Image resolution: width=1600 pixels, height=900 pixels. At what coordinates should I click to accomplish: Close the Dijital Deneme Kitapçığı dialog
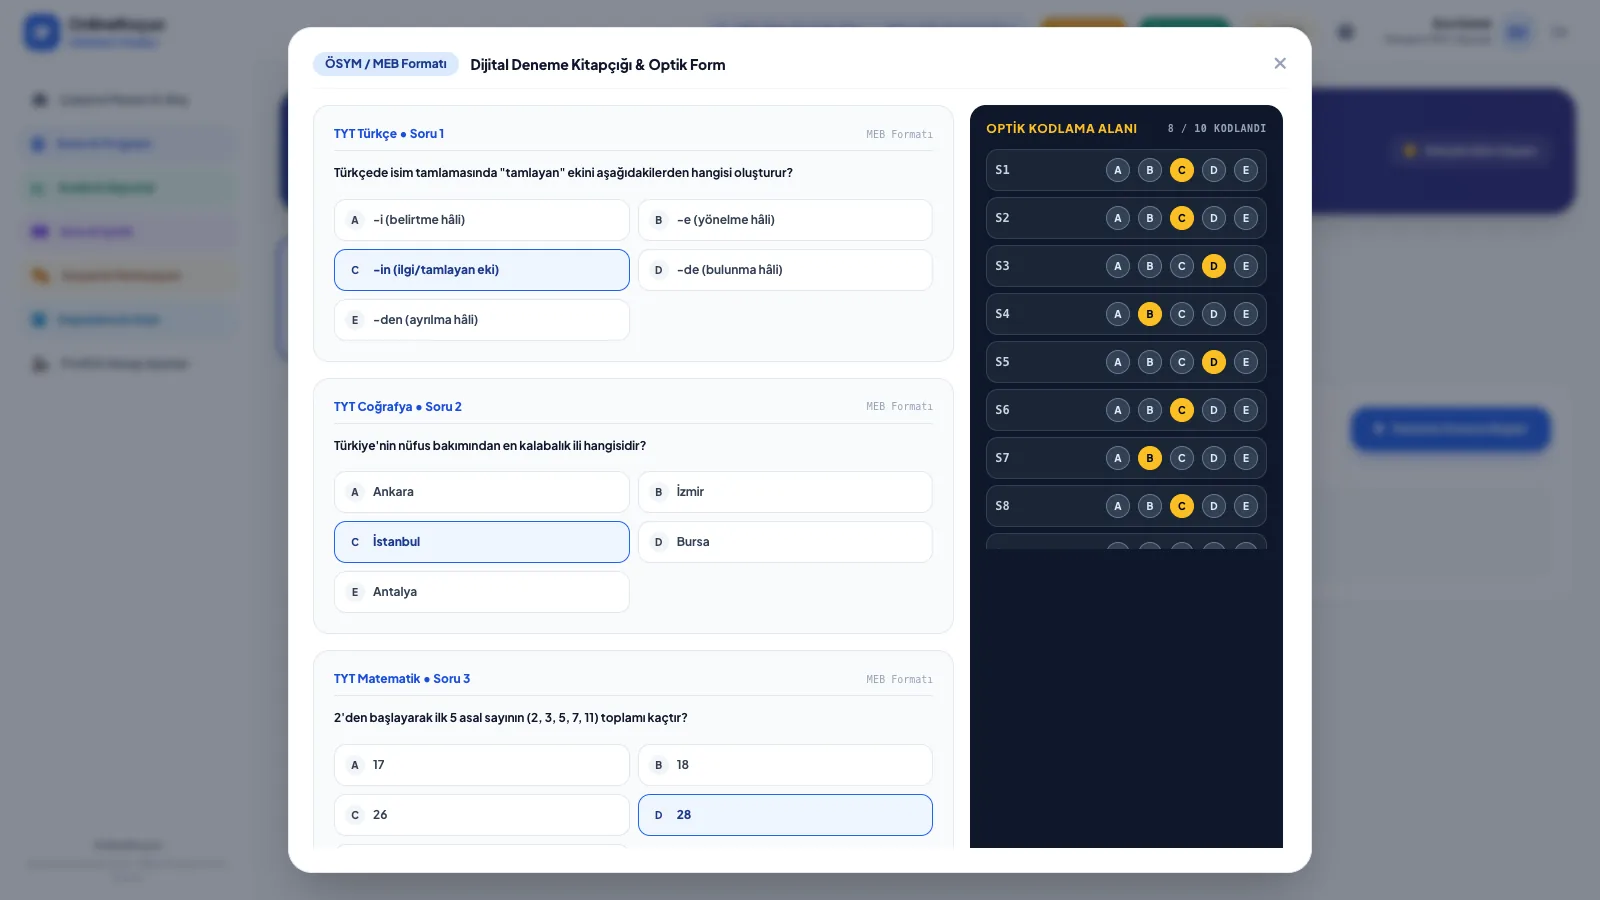(1280, 63)
